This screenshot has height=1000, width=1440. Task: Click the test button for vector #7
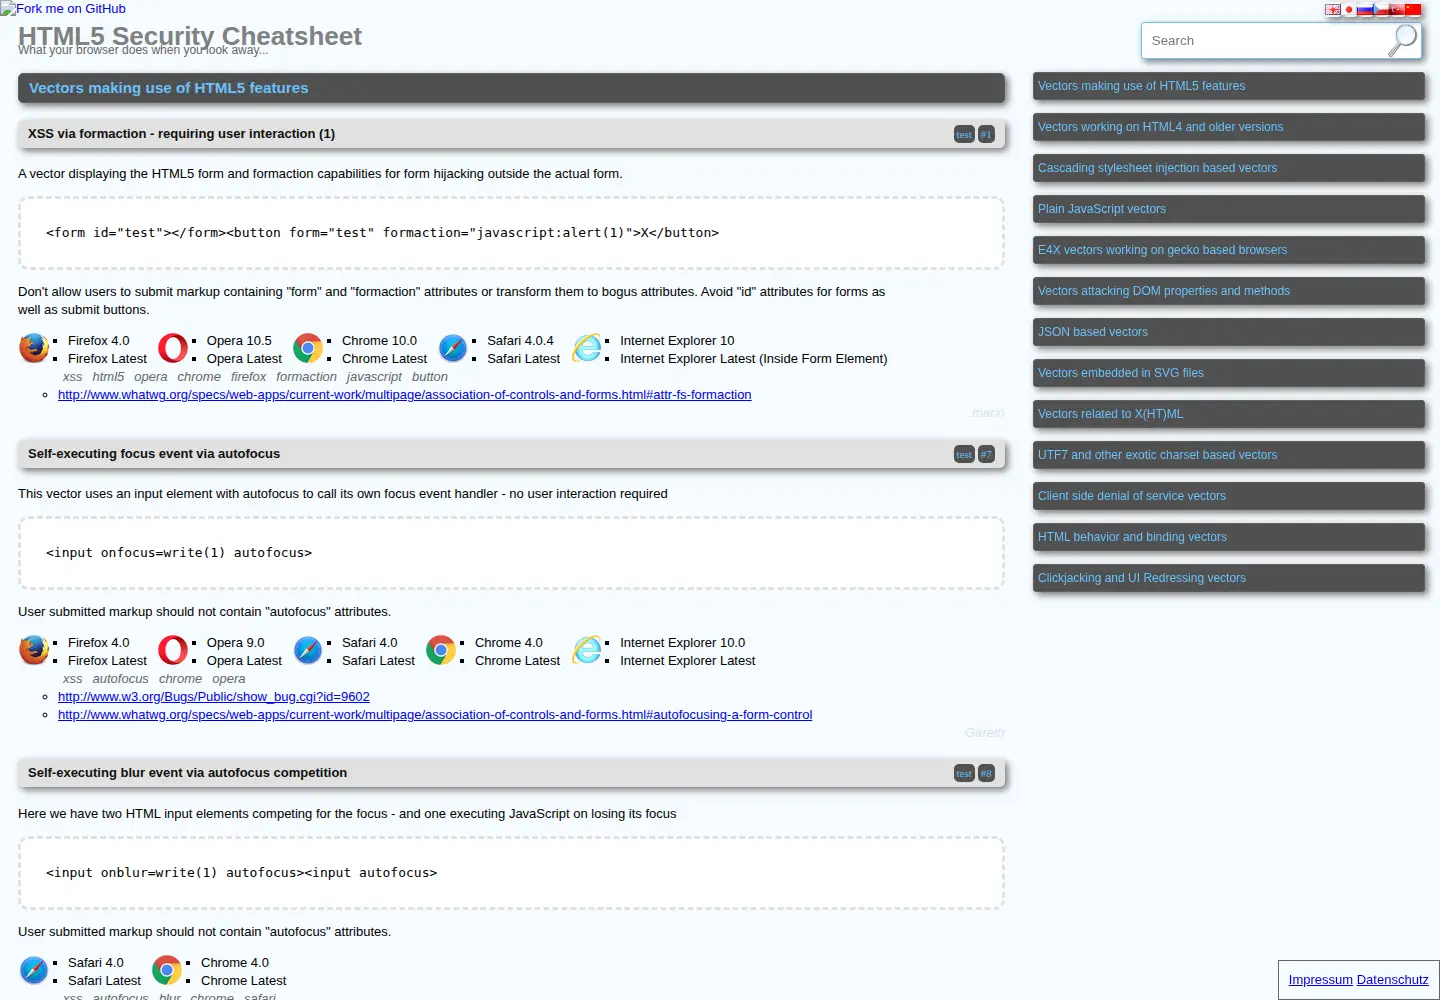964,454
